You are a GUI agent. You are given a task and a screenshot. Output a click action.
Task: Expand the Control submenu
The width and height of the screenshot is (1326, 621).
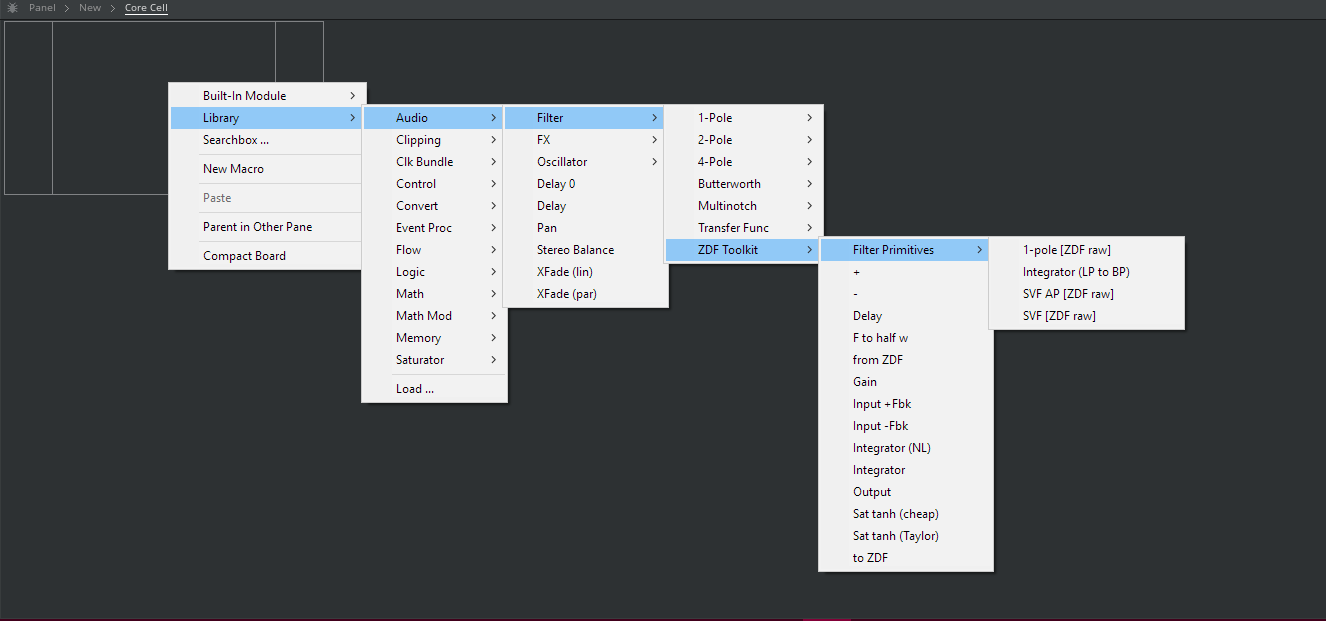(434, 184)
